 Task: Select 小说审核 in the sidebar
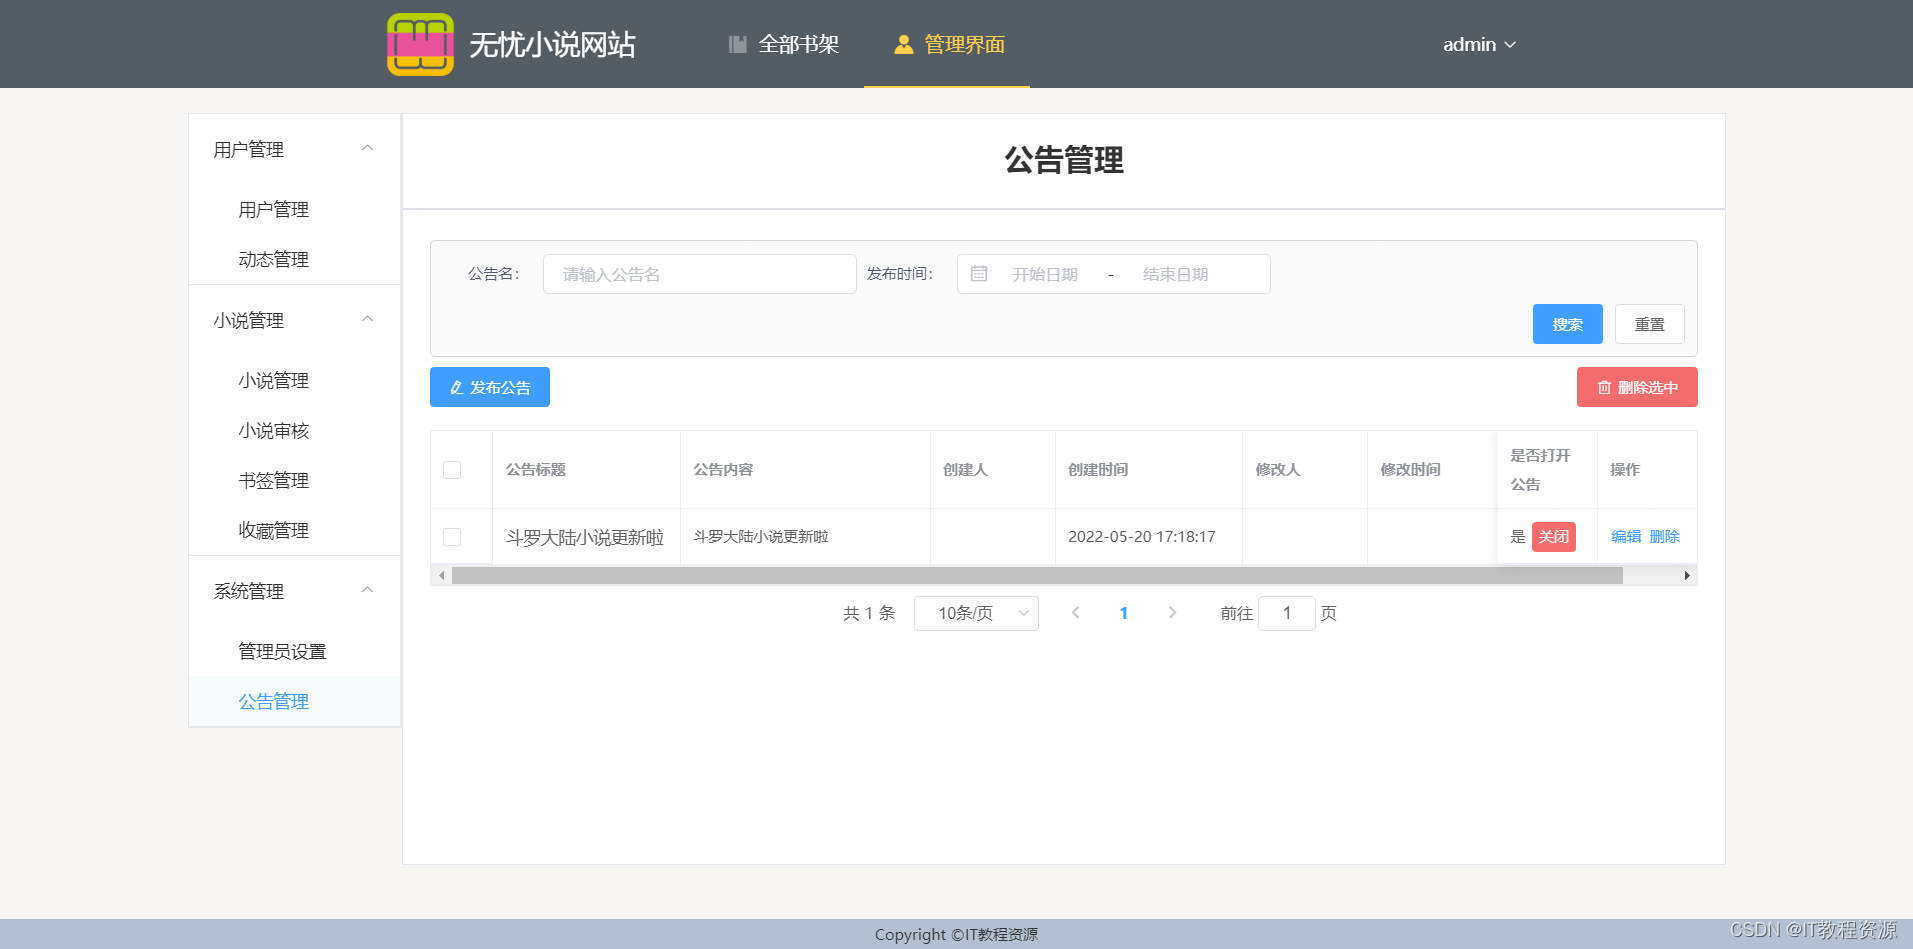tap(294, 430)
